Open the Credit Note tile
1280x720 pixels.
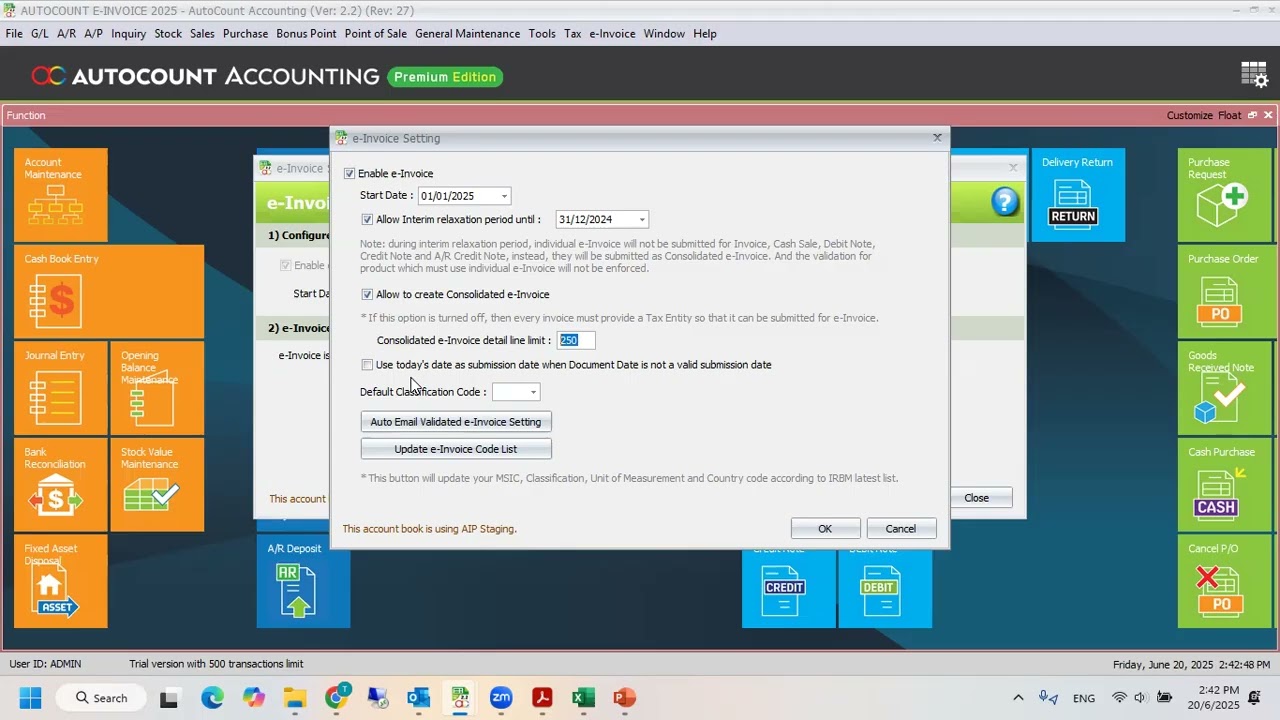pos(788,589)
